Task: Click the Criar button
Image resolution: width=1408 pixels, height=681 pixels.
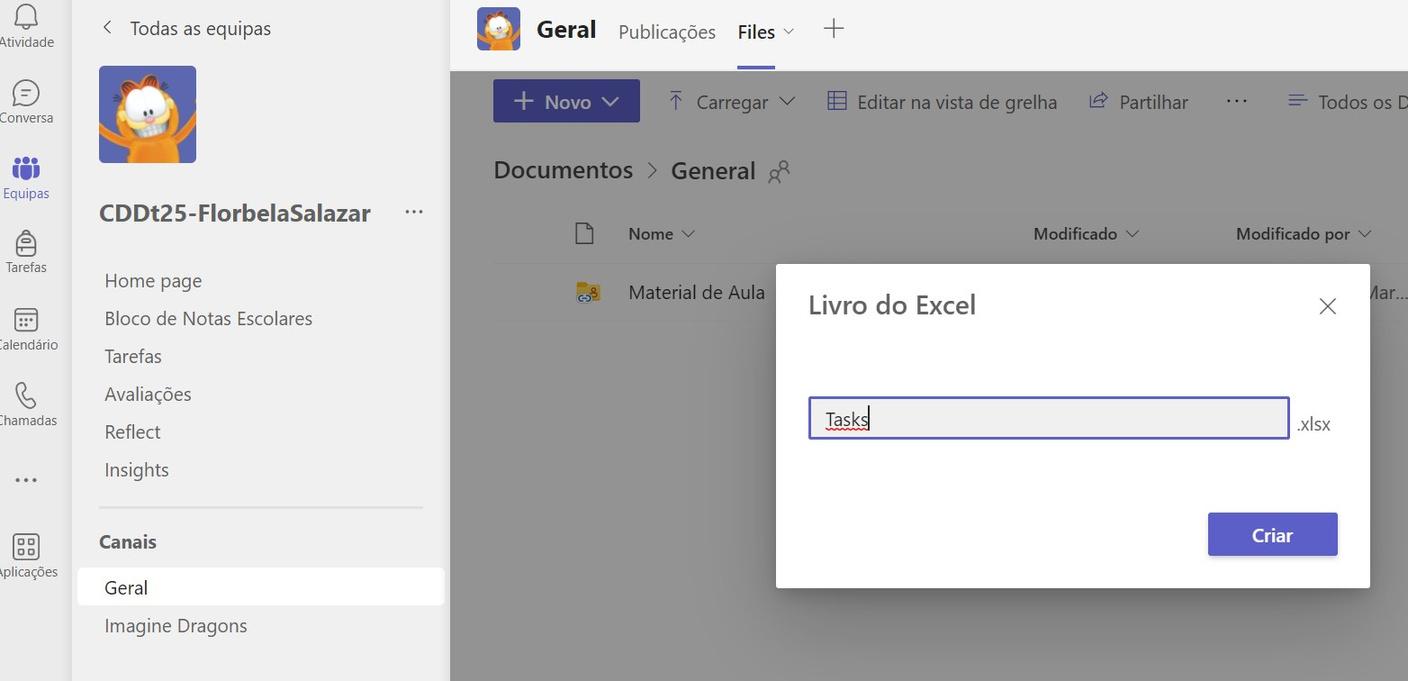Action: coord(1272,535)
